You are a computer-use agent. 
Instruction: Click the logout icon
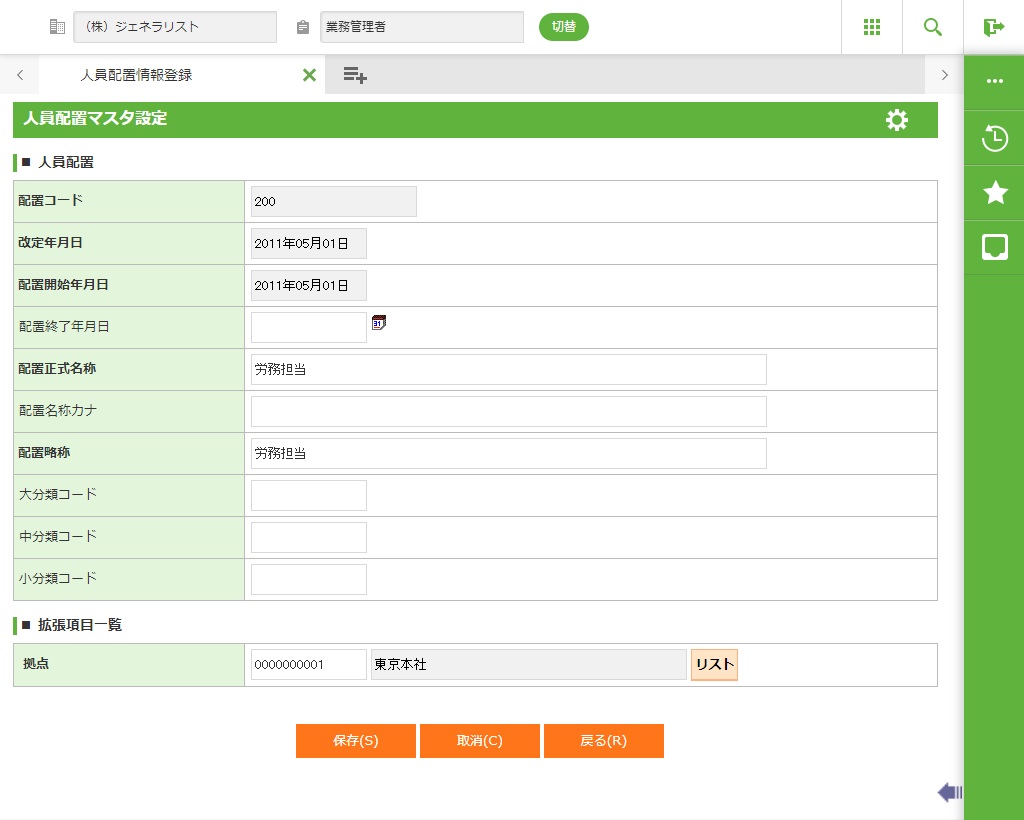tap(993, 27)
